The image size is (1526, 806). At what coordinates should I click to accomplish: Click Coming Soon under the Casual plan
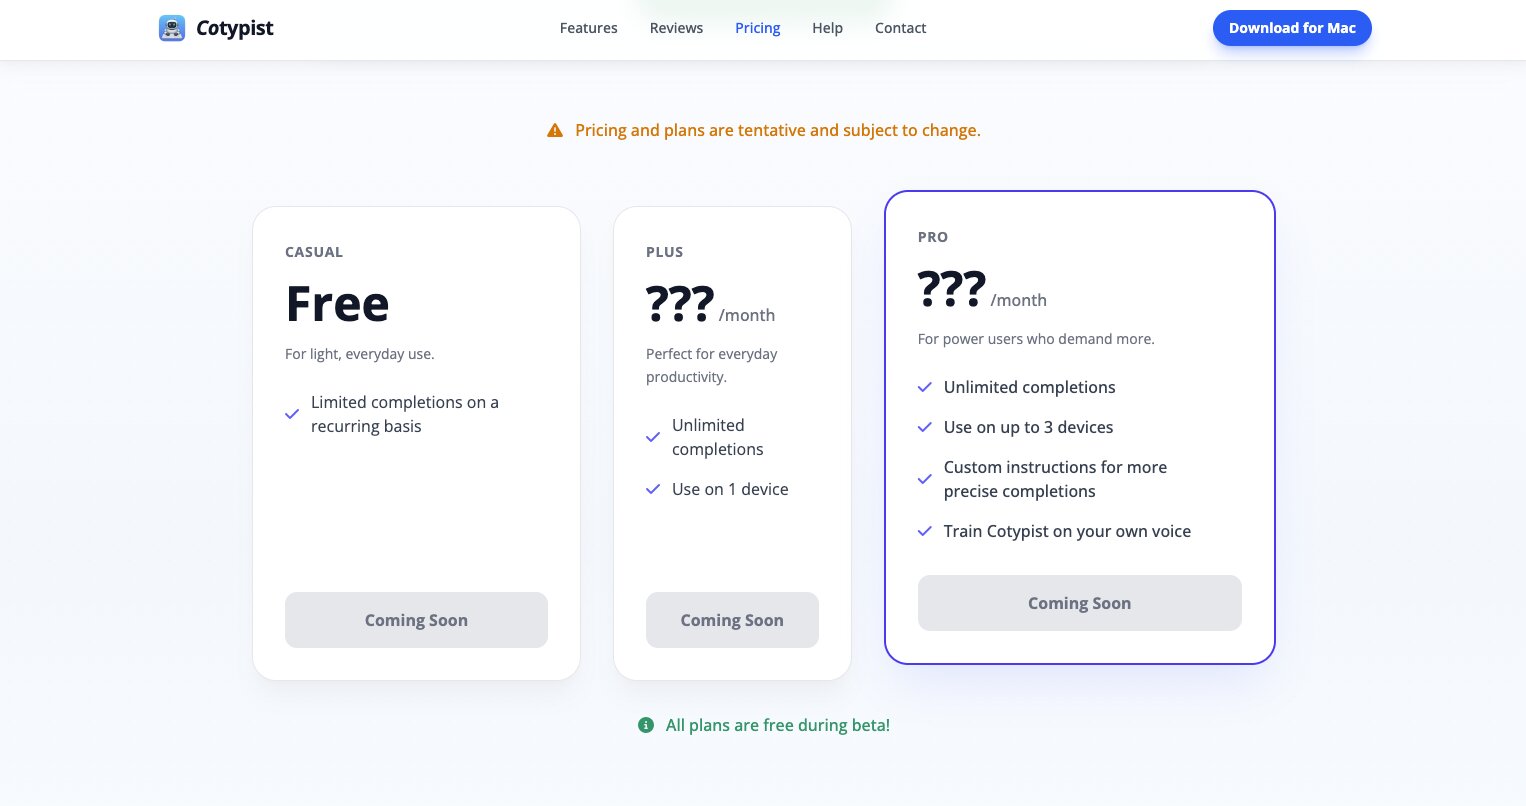(416, 620)
